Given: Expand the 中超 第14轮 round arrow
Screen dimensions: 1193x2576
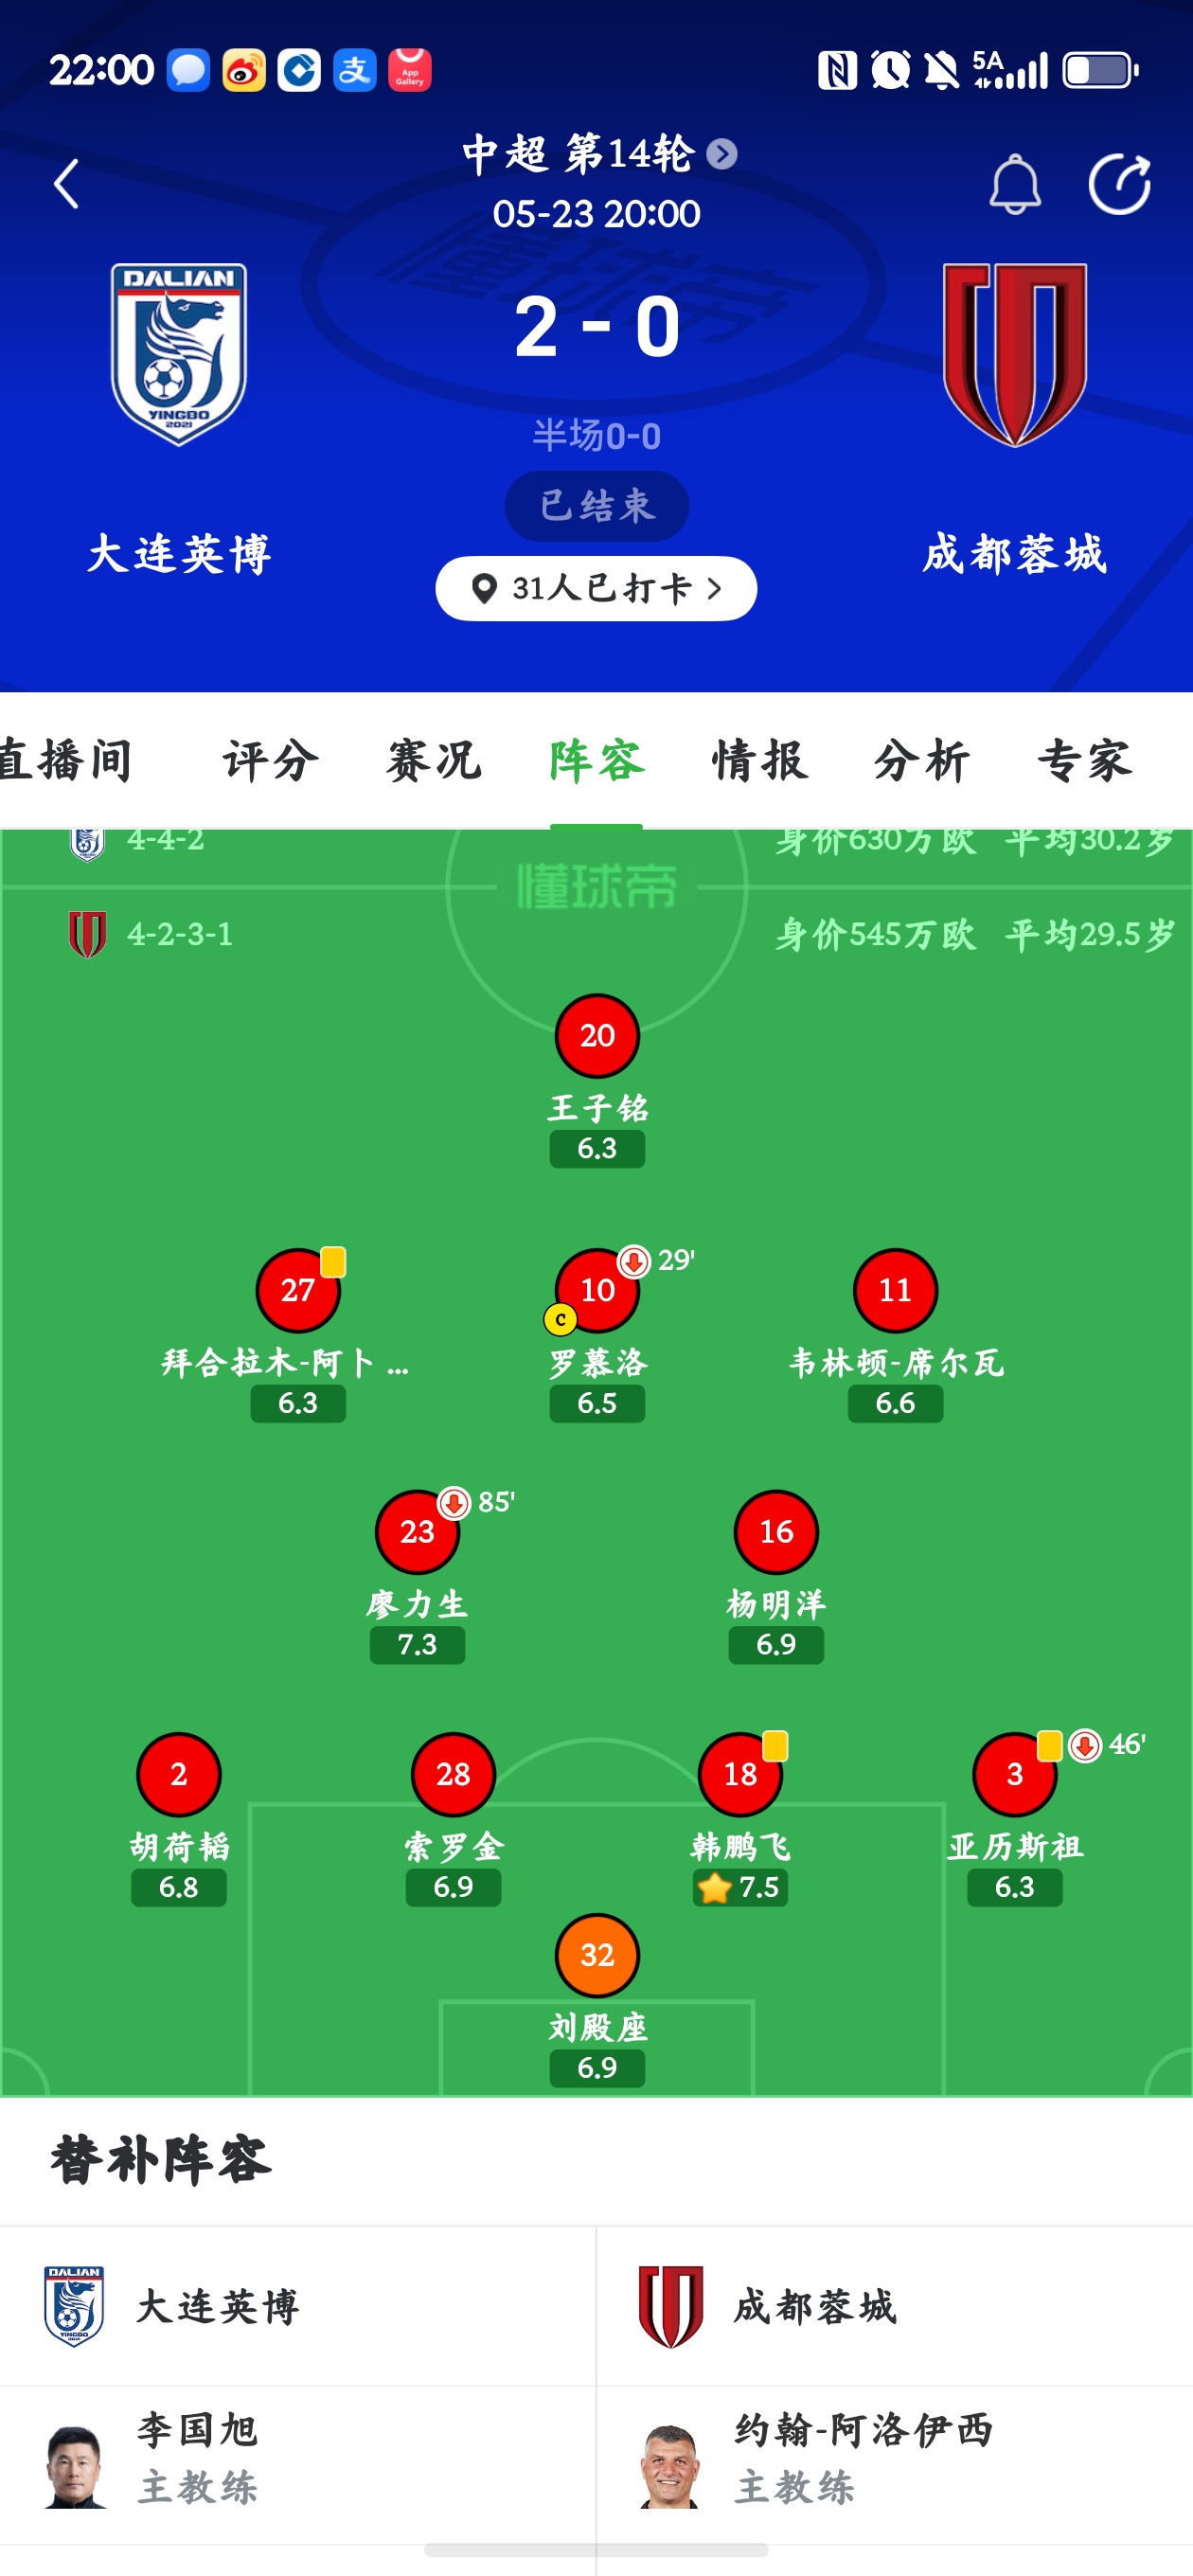Looking at the screenshot, I should tap(721, 154).
